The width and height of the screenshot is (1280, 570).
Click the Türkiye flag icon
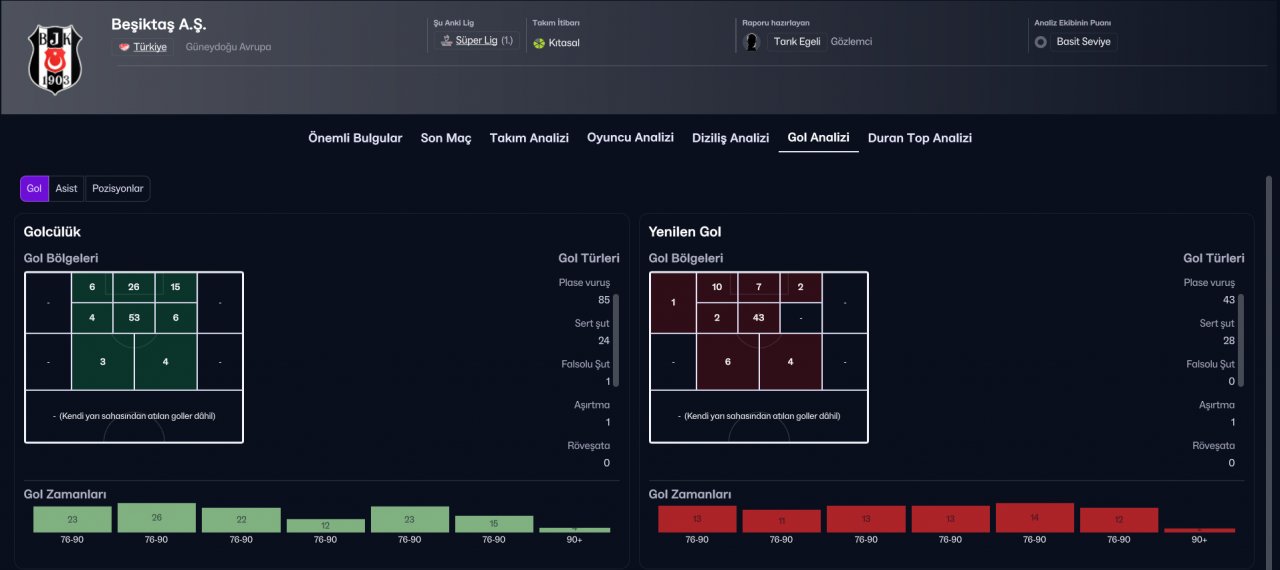click(x=124, y=47)
